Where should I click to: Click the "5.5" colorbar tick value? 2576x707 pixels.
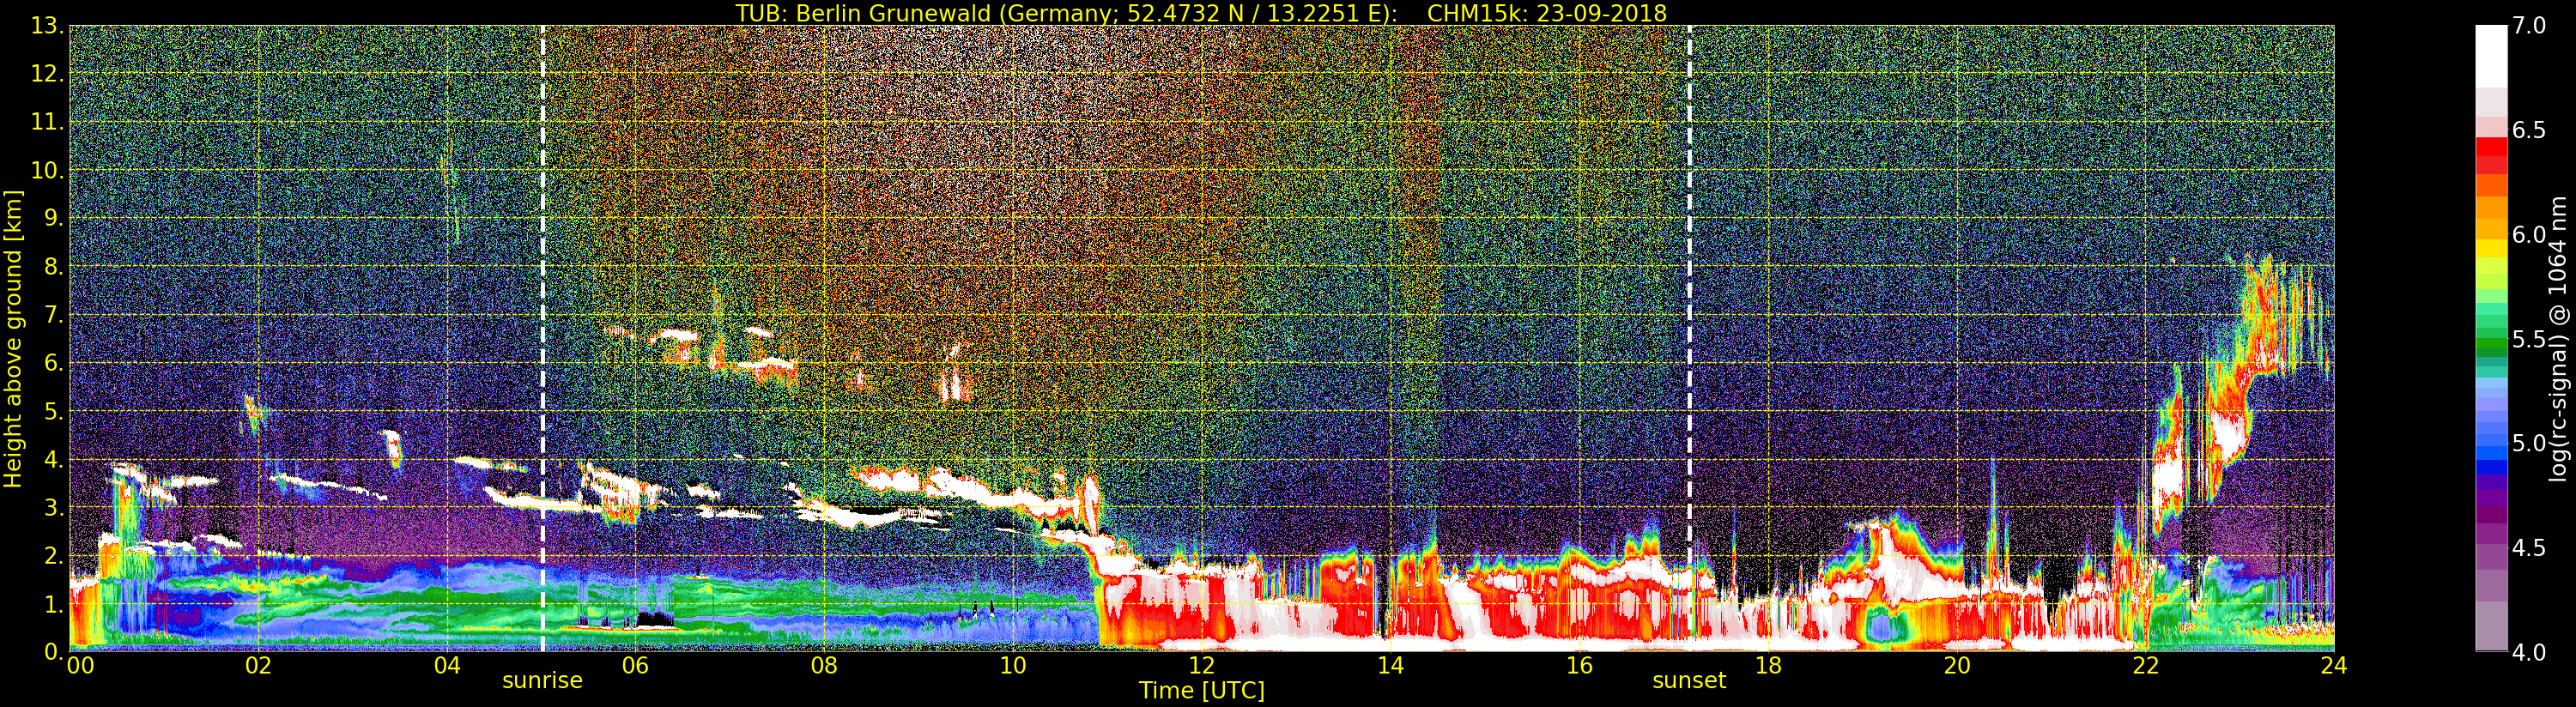click(x=2528, y=339)
